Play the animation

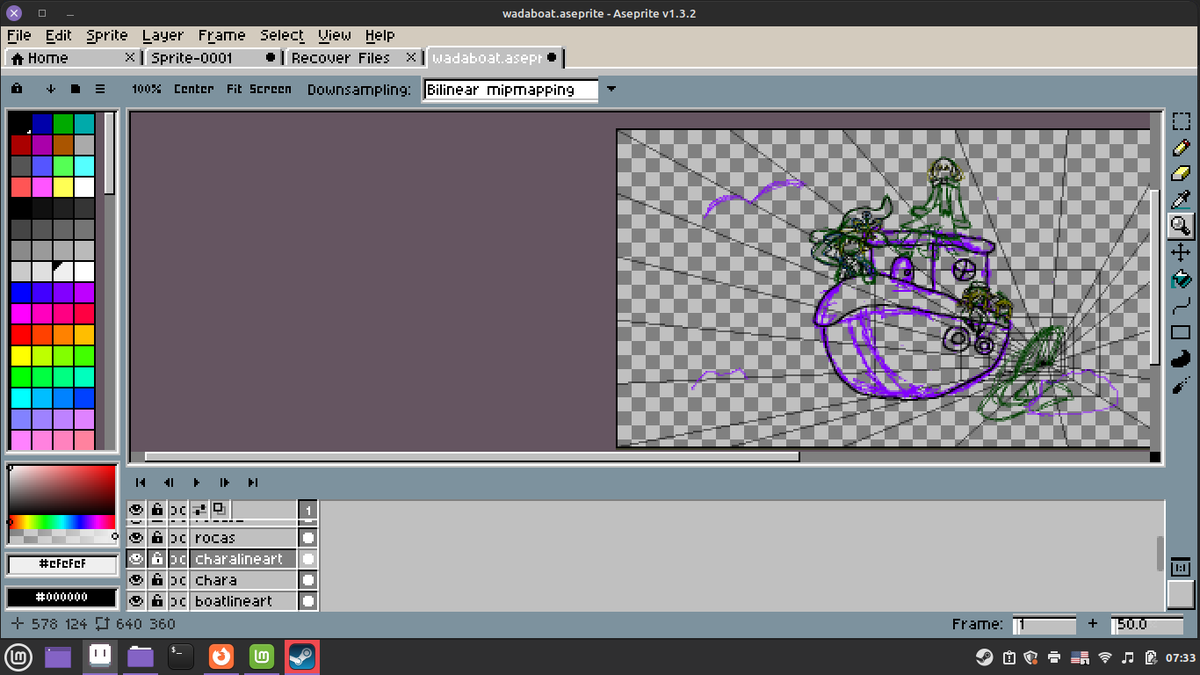coord(196,482)
